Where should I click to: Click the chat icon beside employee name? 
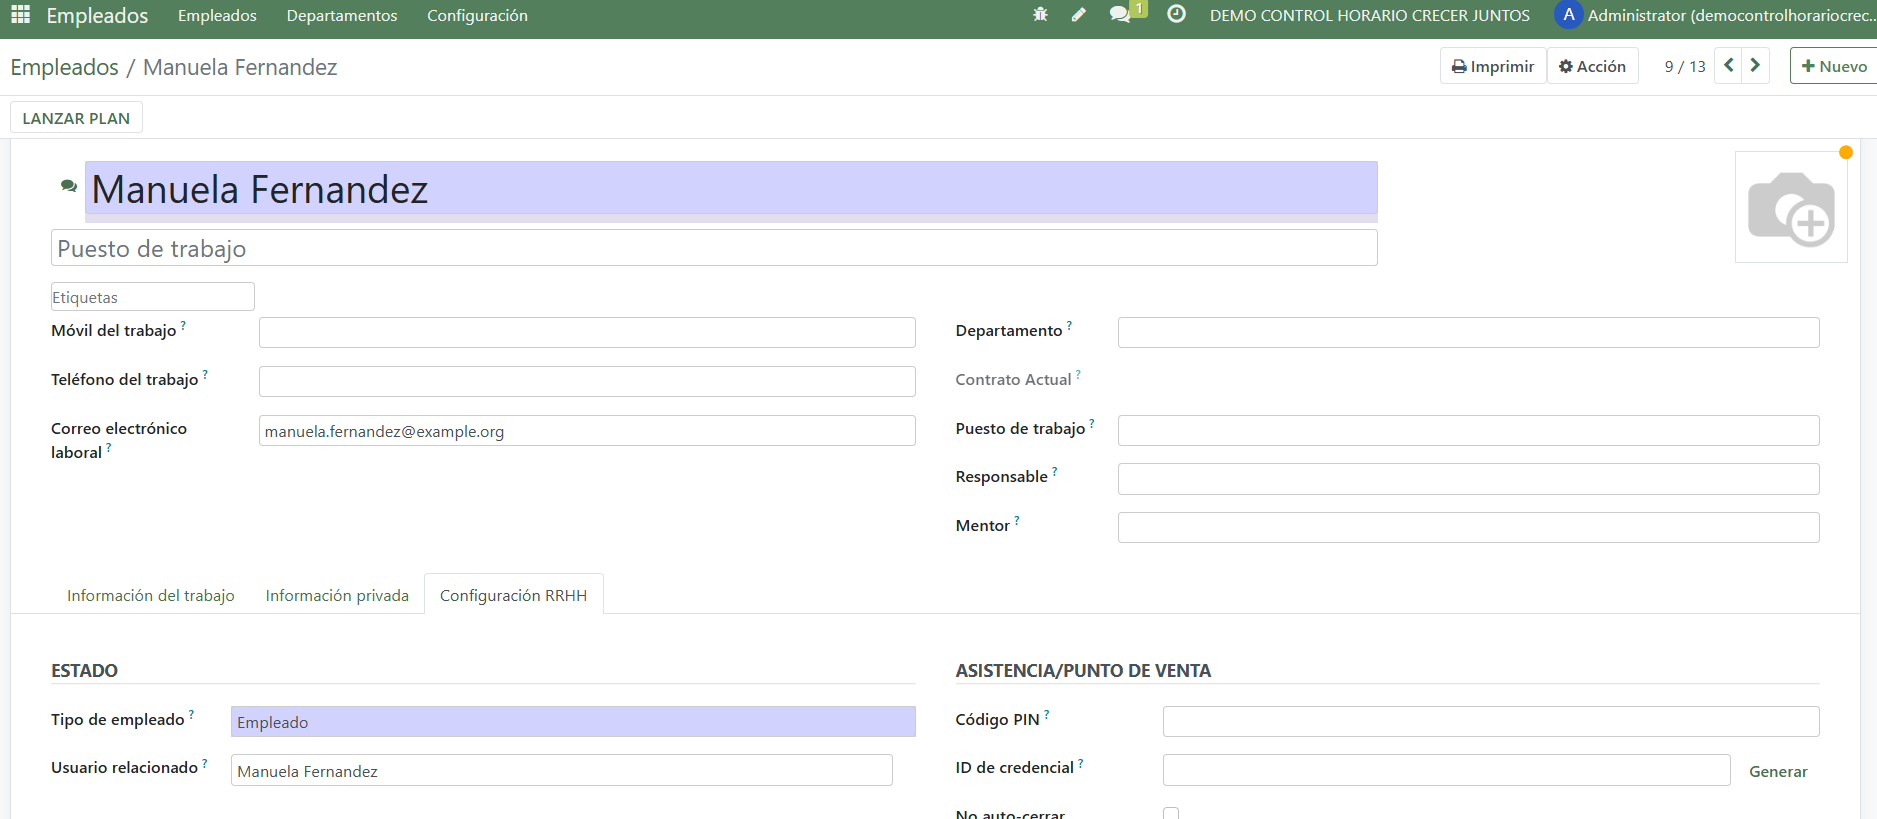point(68,186)
